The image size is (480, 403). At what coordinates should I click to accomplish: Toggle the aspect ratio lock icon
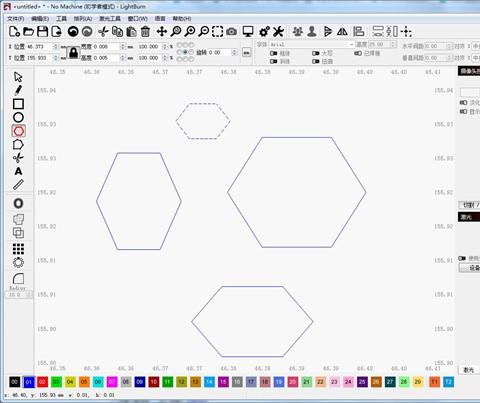73,53
